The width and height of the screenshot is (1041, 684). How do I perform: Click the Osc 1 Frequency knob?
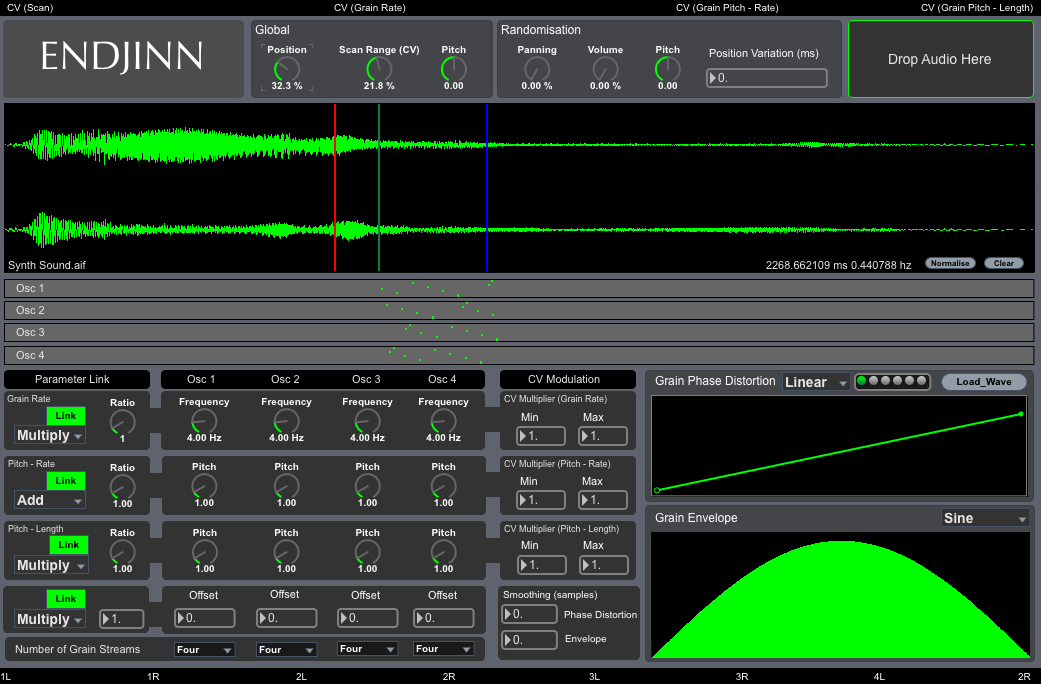204,421
